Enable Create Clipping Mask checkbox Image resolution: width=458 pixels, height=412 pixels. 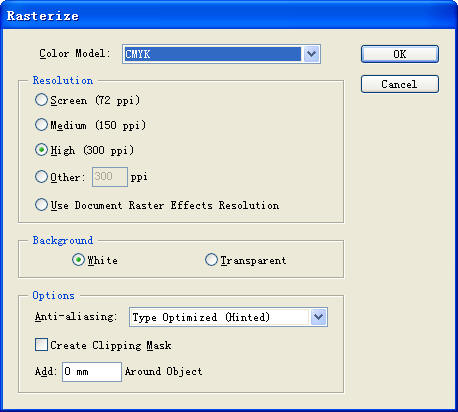[41, 345]
